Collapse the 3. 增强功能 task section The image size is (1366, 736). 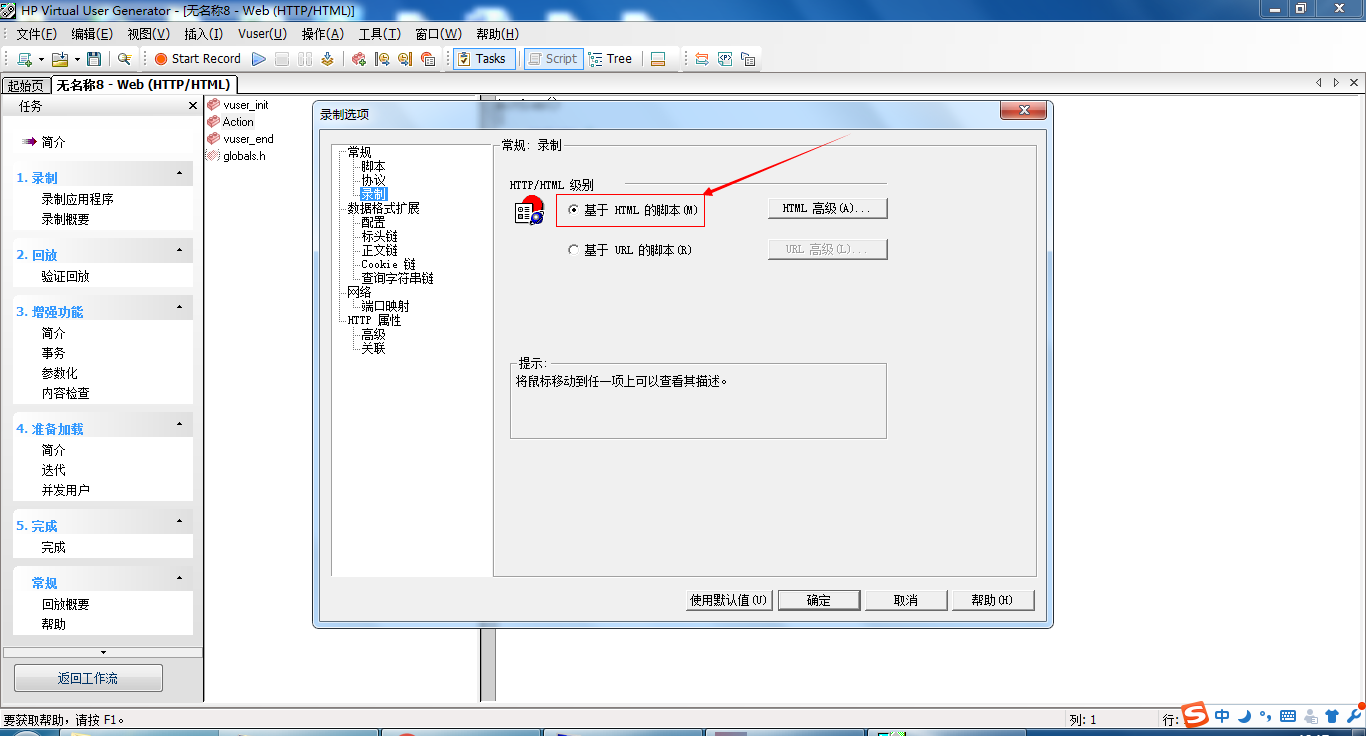[179, 308]
